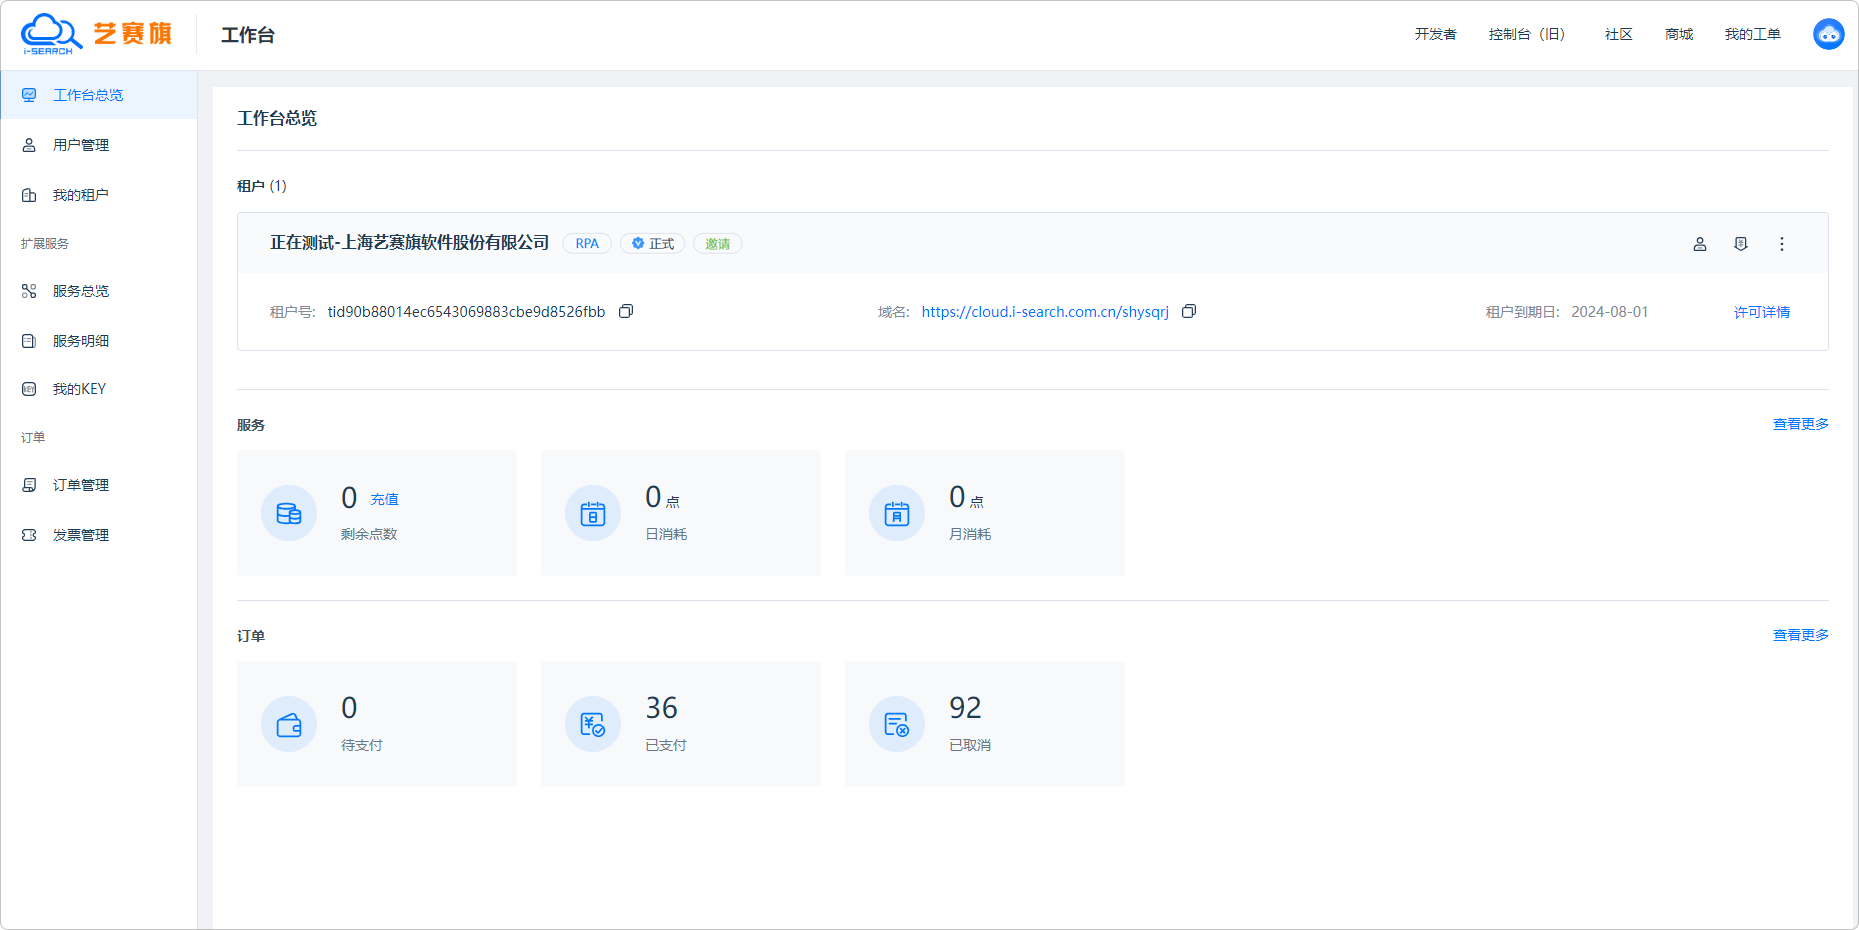Click the 邀请 invite tag

[717, 244]
